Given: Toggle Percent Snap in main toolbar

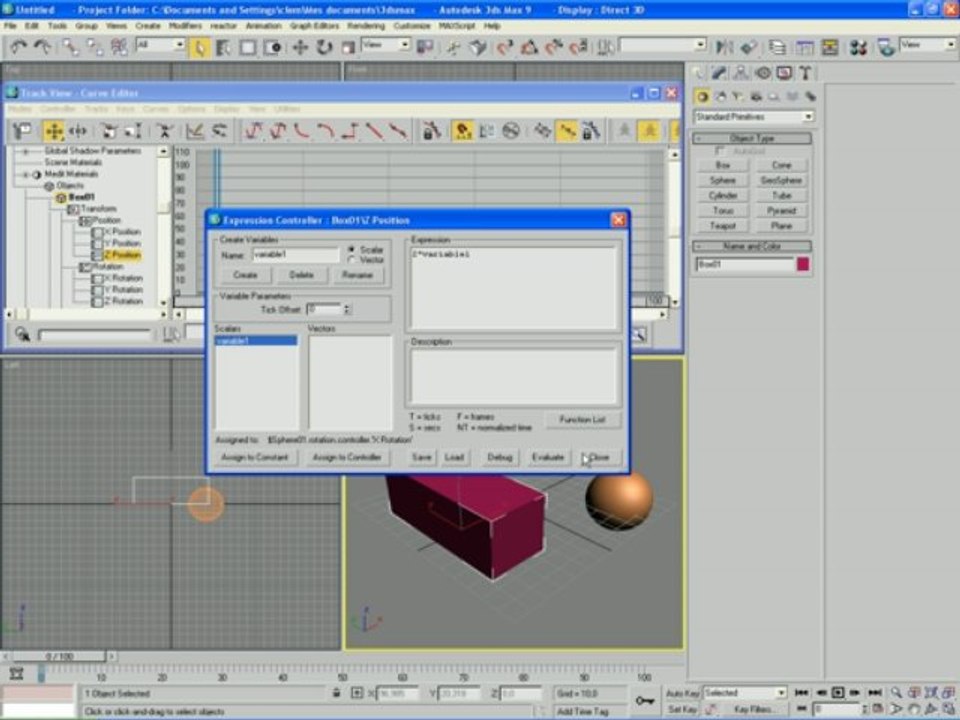Looking at the screenshot, I should 554,47.
